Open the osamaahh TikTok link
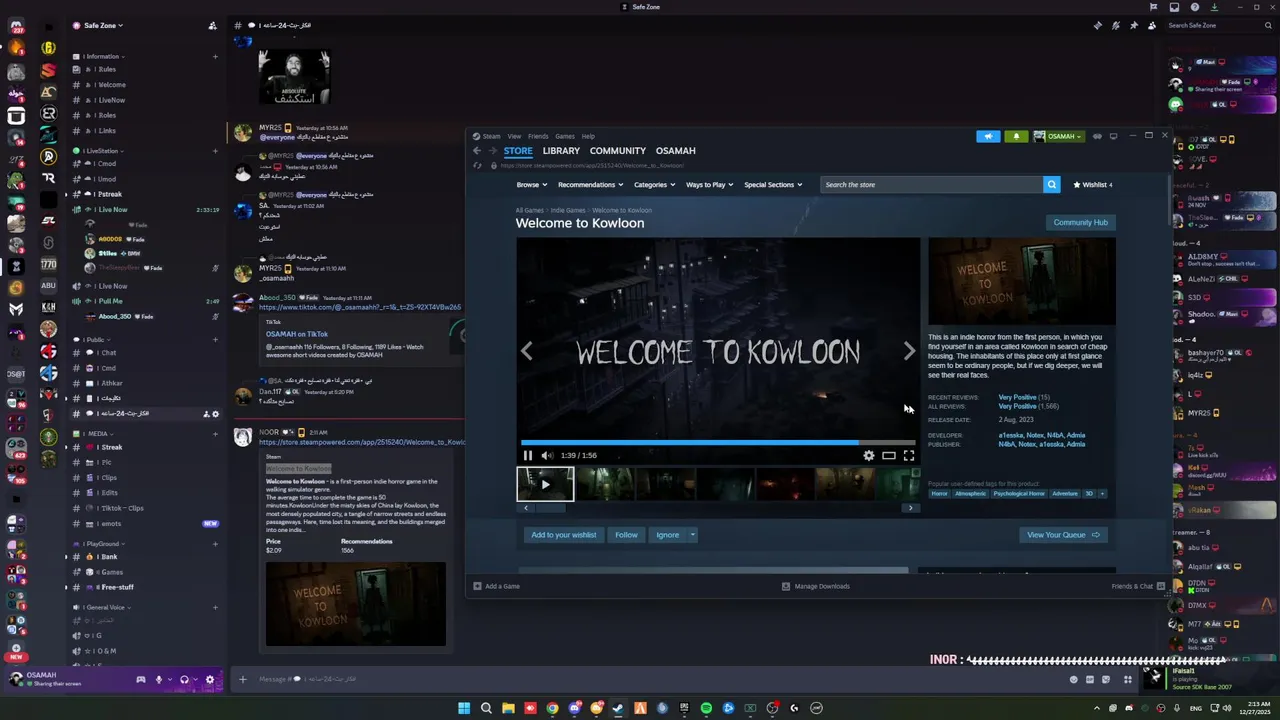 360,307
